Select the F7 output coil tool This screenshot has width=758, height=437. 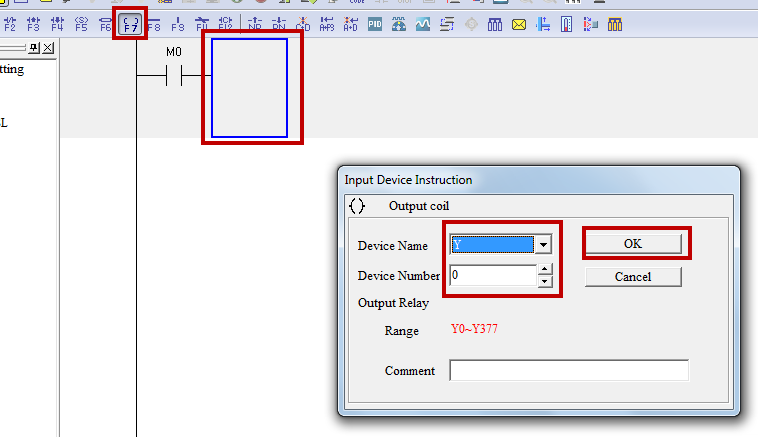coord(130,24)
